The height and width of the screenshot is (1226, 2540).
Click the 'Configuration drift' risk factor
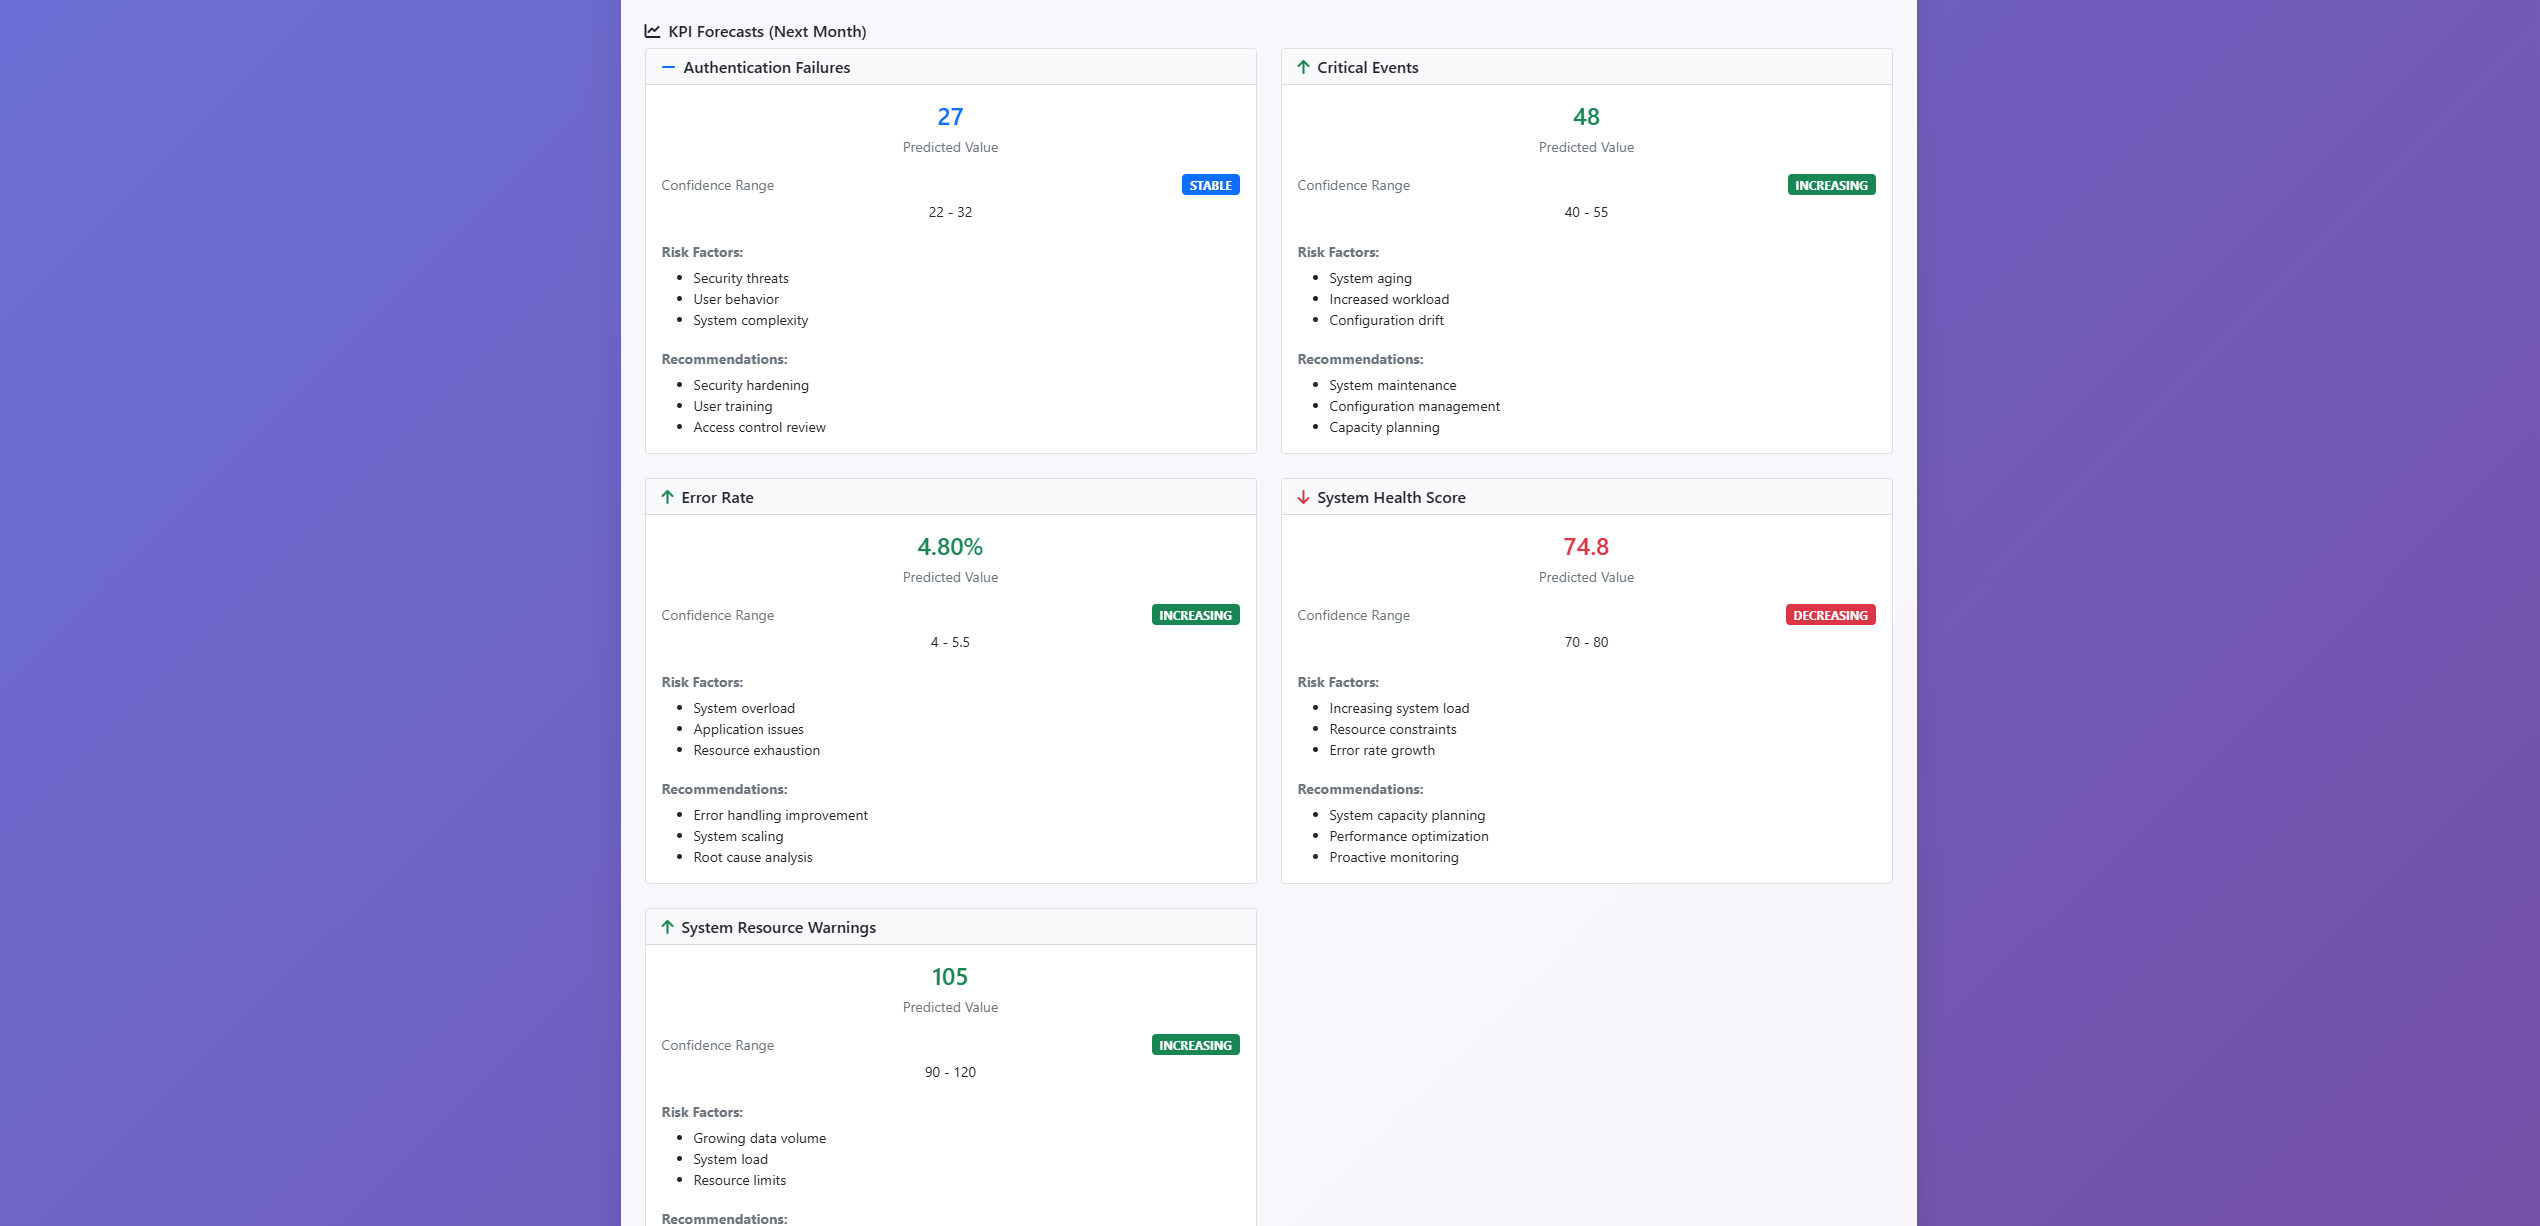(1385, 320)
